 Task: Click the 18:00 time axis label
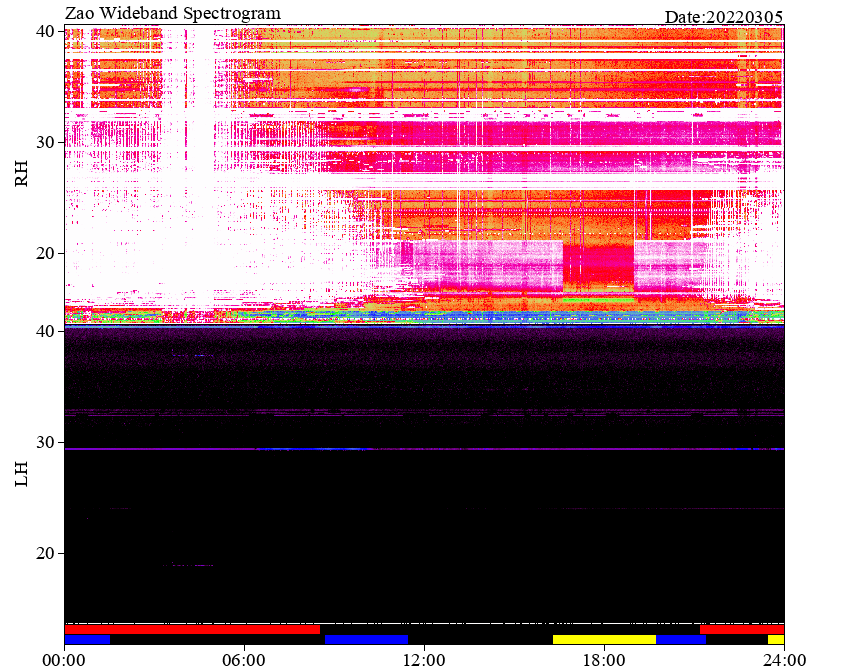(604, 660)
